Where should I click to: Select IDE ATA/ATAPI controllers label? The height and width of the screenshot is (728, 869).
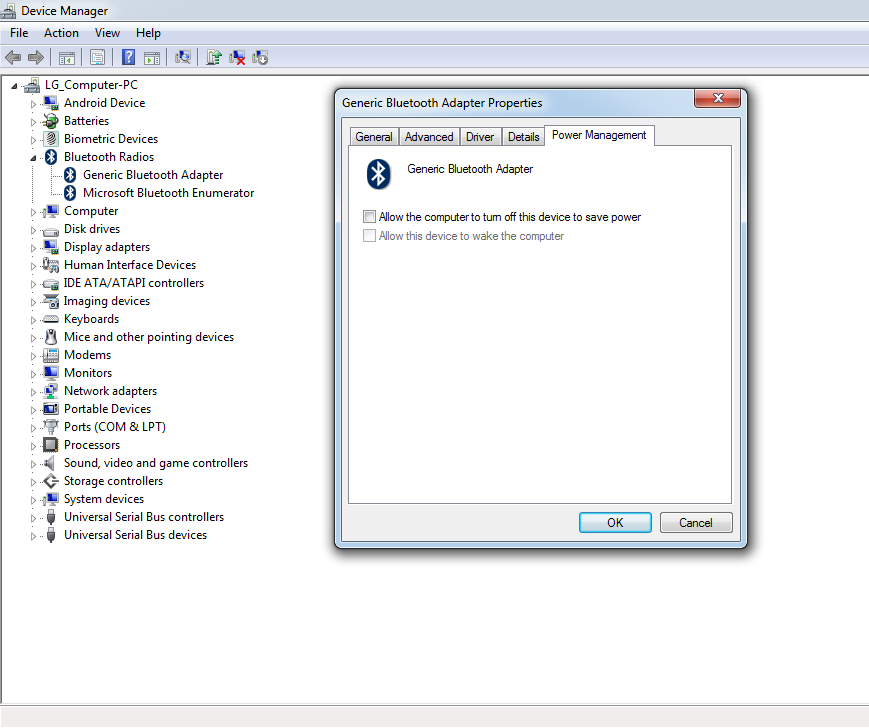[x=134, y=283]
